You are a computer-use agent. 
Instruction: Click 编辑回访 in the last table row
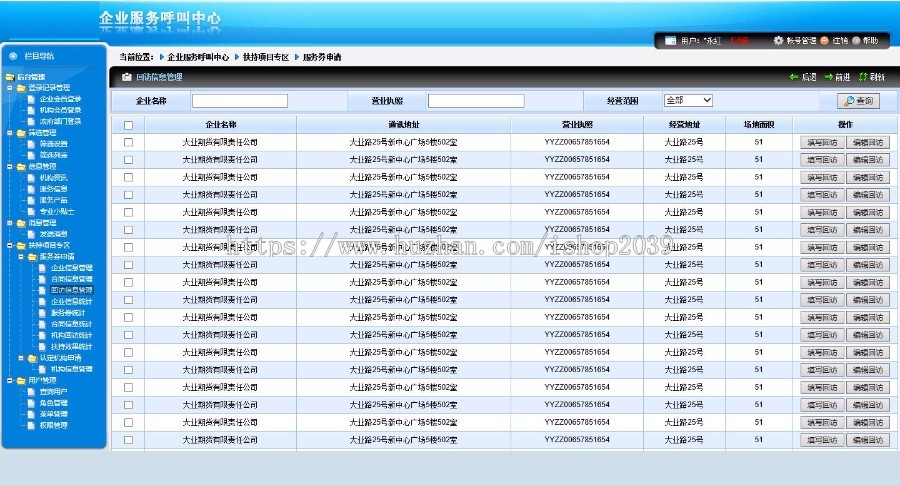(x=868, y=441)
